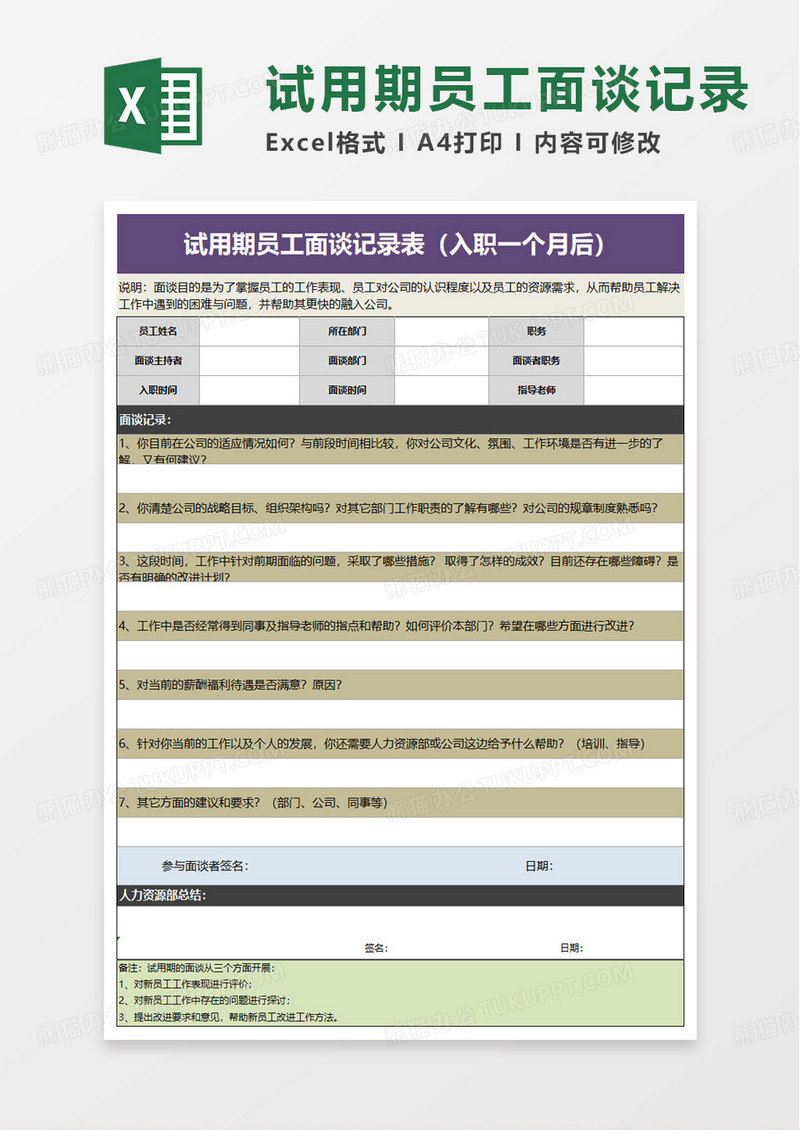Select remark 1 对新员工工作表现进行评价
800x1130 pixels.
(x=185, y=984)
